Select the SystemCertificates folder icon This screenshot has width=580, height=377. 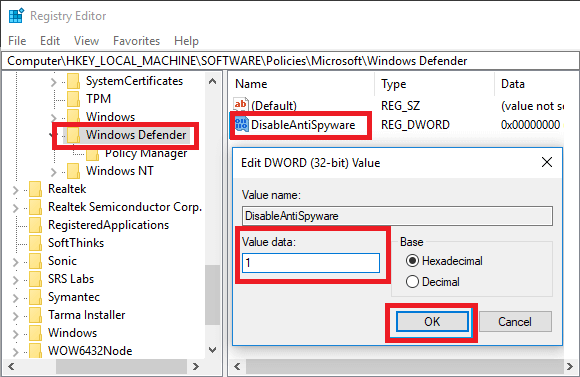(x=73, y=81)
